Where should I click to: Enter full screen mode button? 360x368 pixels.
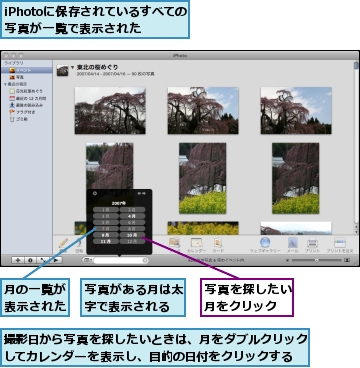[x=43, y=260]
